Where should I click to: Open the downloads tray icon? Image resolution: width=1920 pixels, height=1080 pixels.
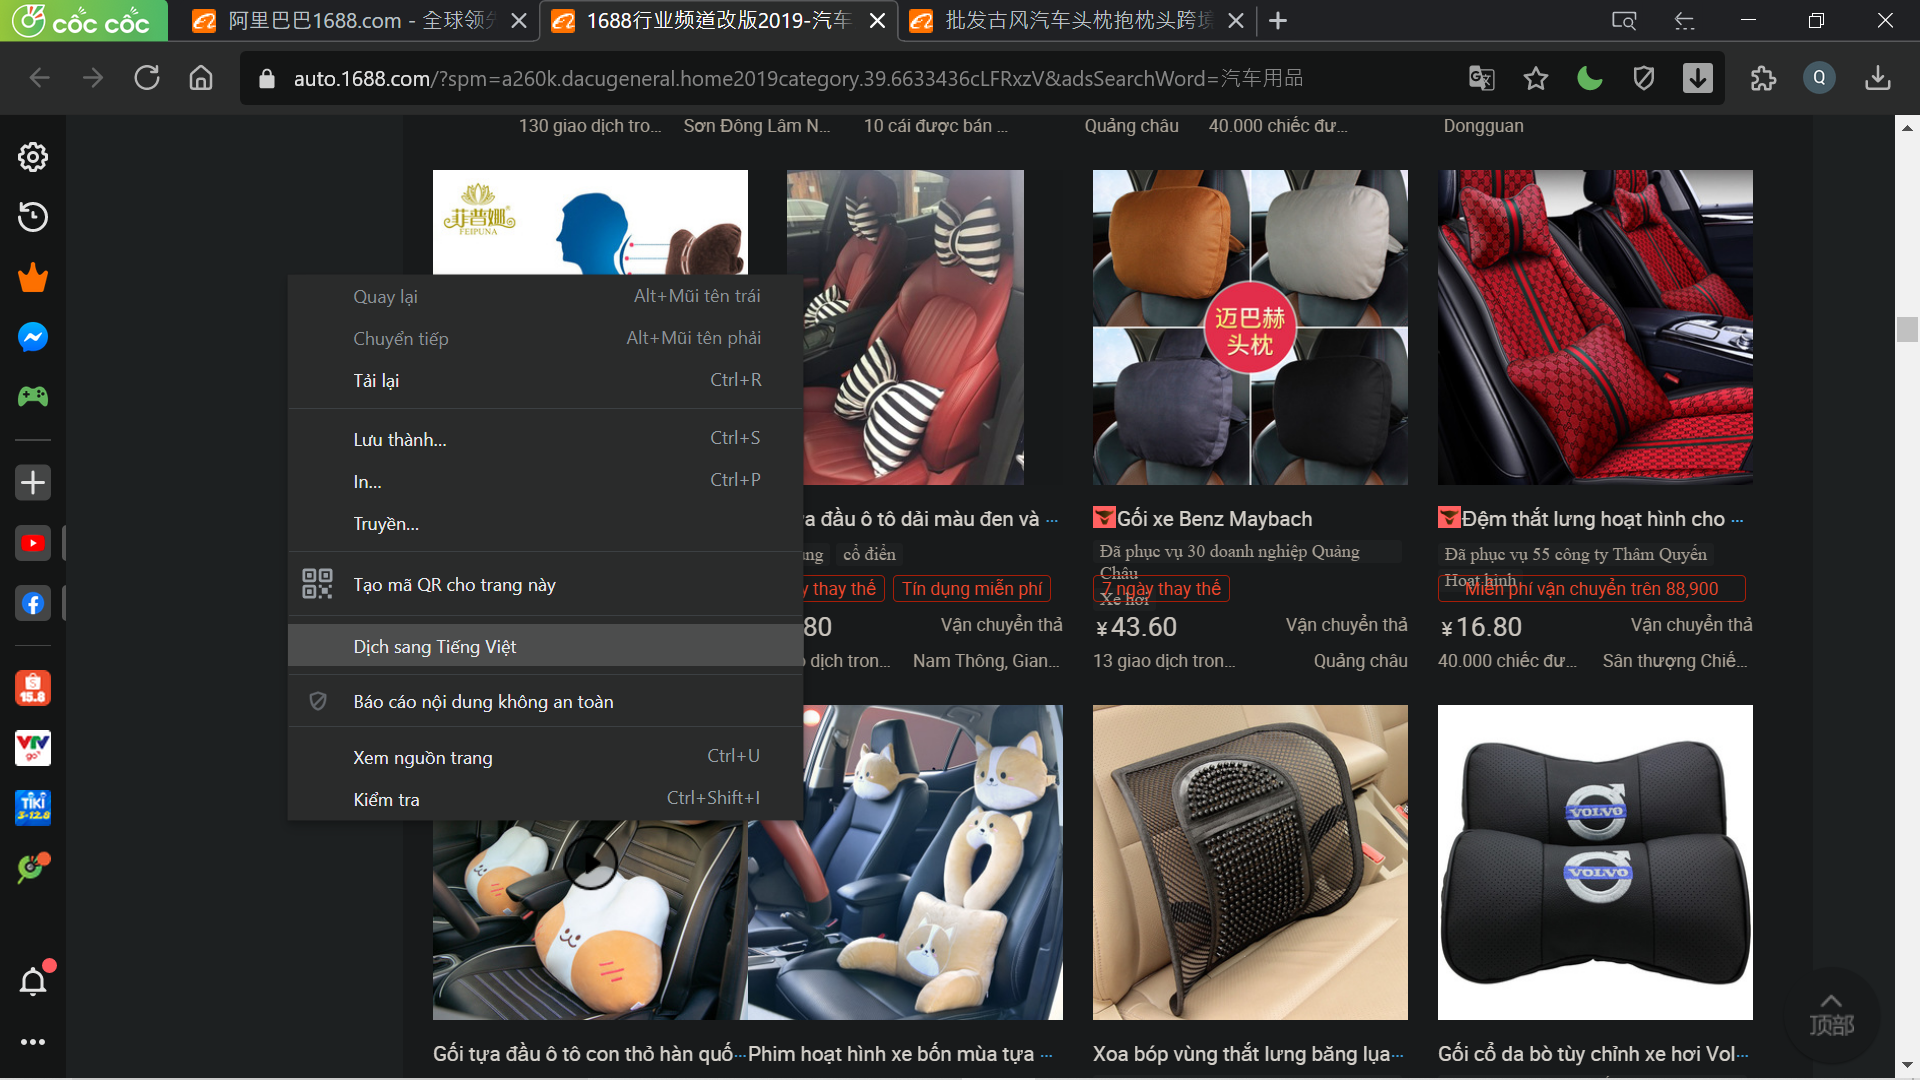pyautogui.click(x=1878, y=78)
